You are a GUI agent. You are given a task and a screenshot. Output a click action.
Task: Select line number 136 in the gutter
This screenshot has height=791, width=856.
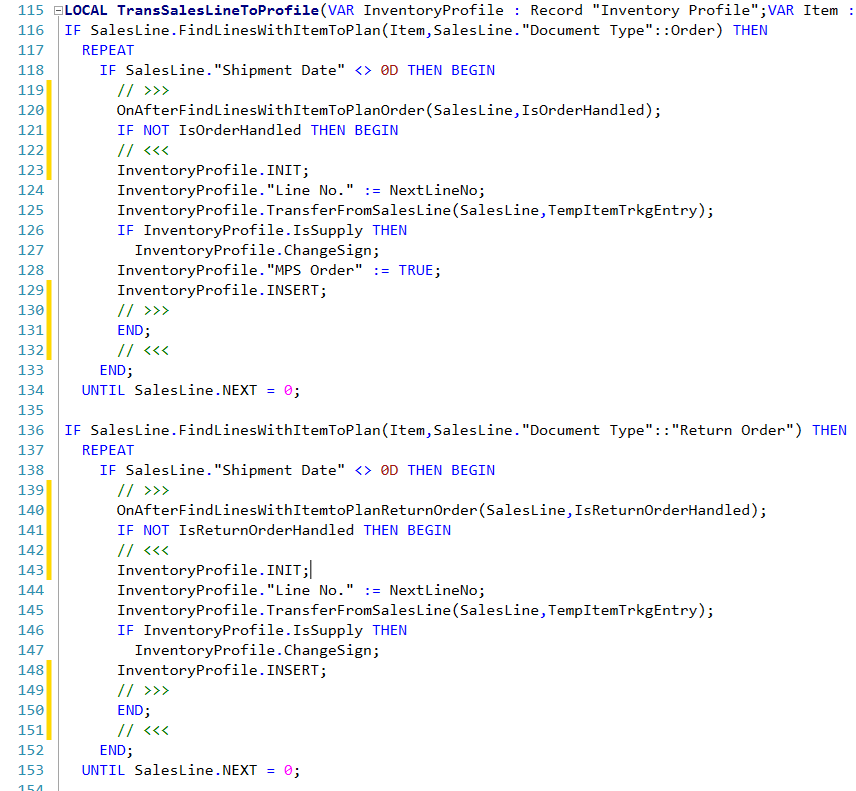(31, 430)
